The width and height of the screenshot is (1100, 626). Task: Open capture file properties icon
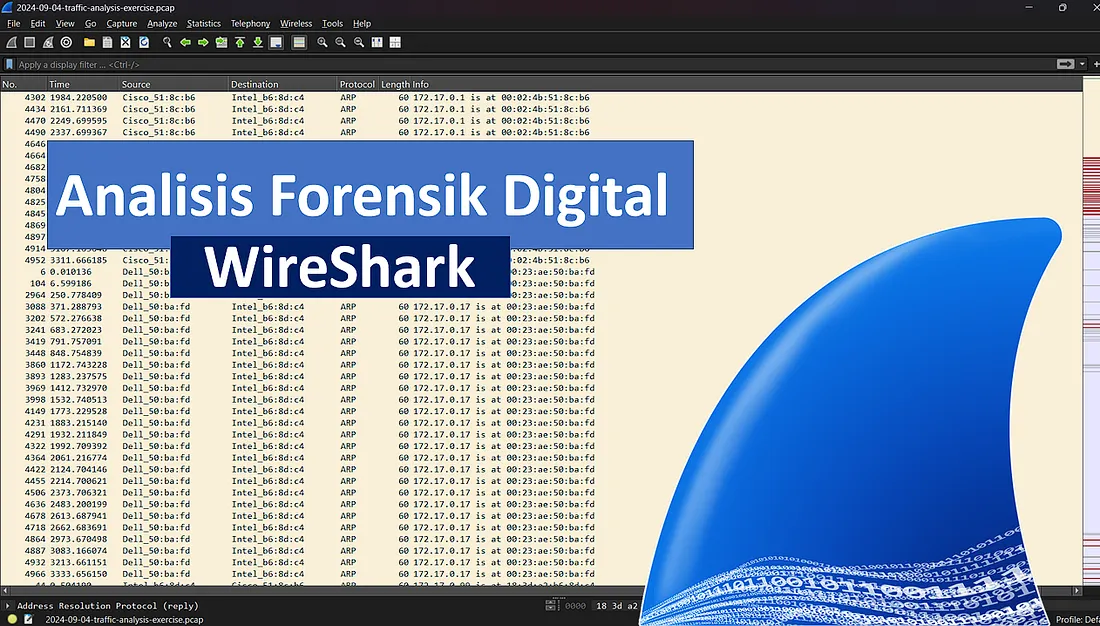[28, 619]
